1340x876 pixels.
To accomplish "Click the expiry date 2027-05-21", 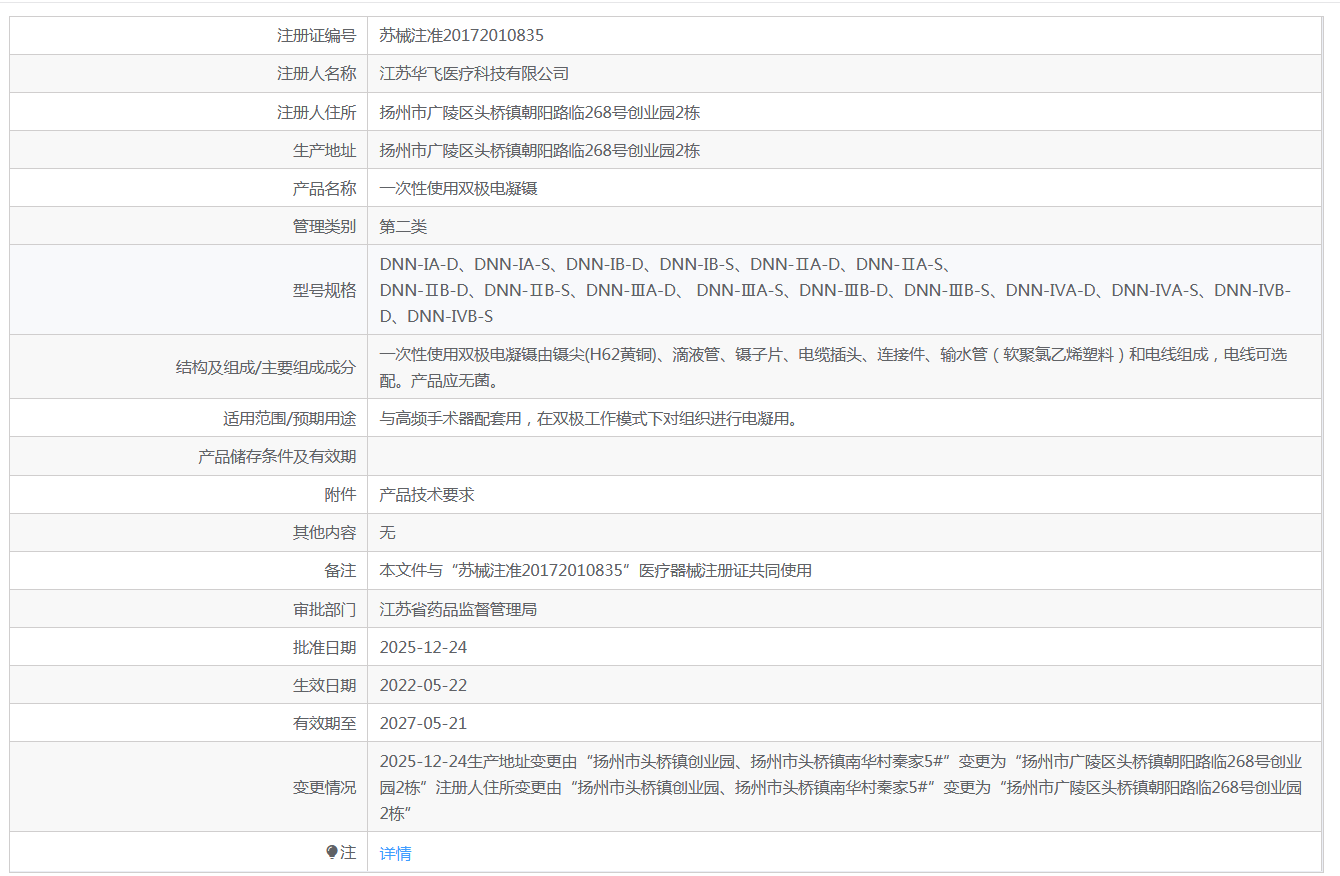I will pyautogui.click(x=423, y=723).
